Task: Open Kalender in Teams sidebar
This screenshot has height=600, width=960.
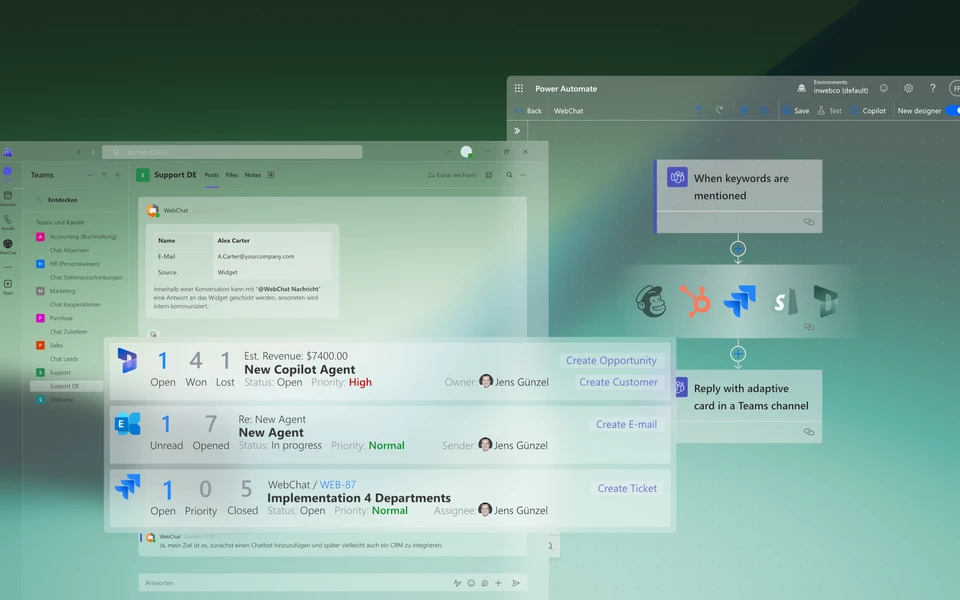Action: click(7, 198)
